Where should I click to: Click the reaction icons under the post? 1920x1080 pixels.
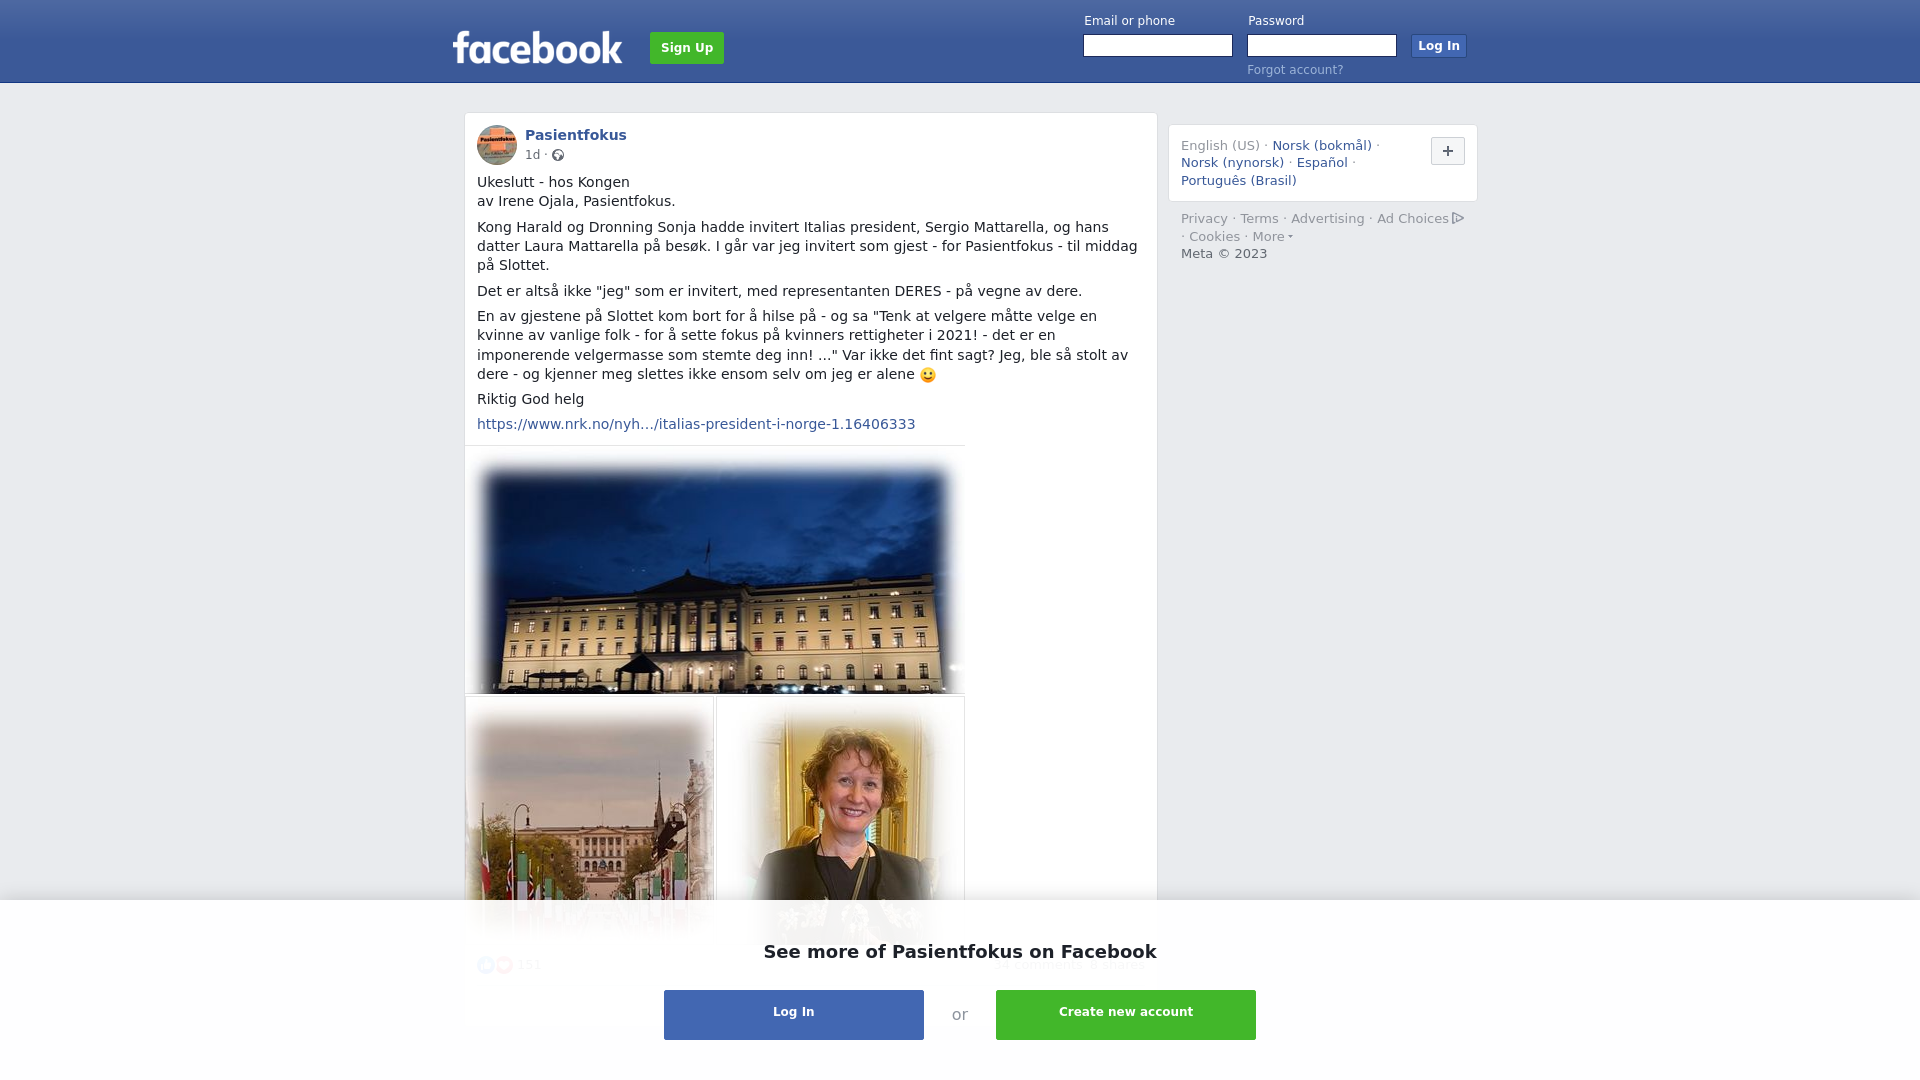point(495,965)
